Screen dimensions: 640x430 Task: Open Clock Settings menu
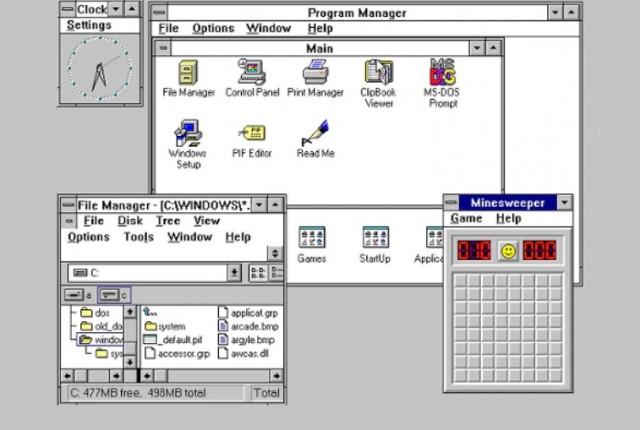89,25
